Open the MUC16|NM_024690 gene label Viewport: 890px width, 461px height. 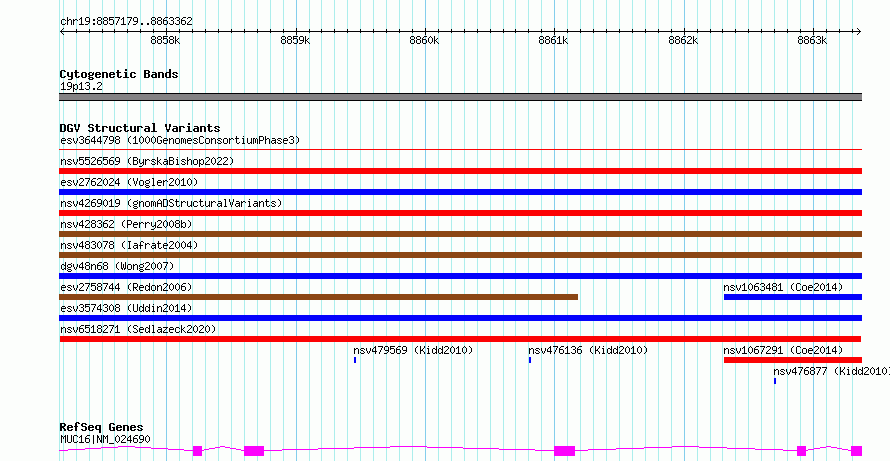click(105, 439)
